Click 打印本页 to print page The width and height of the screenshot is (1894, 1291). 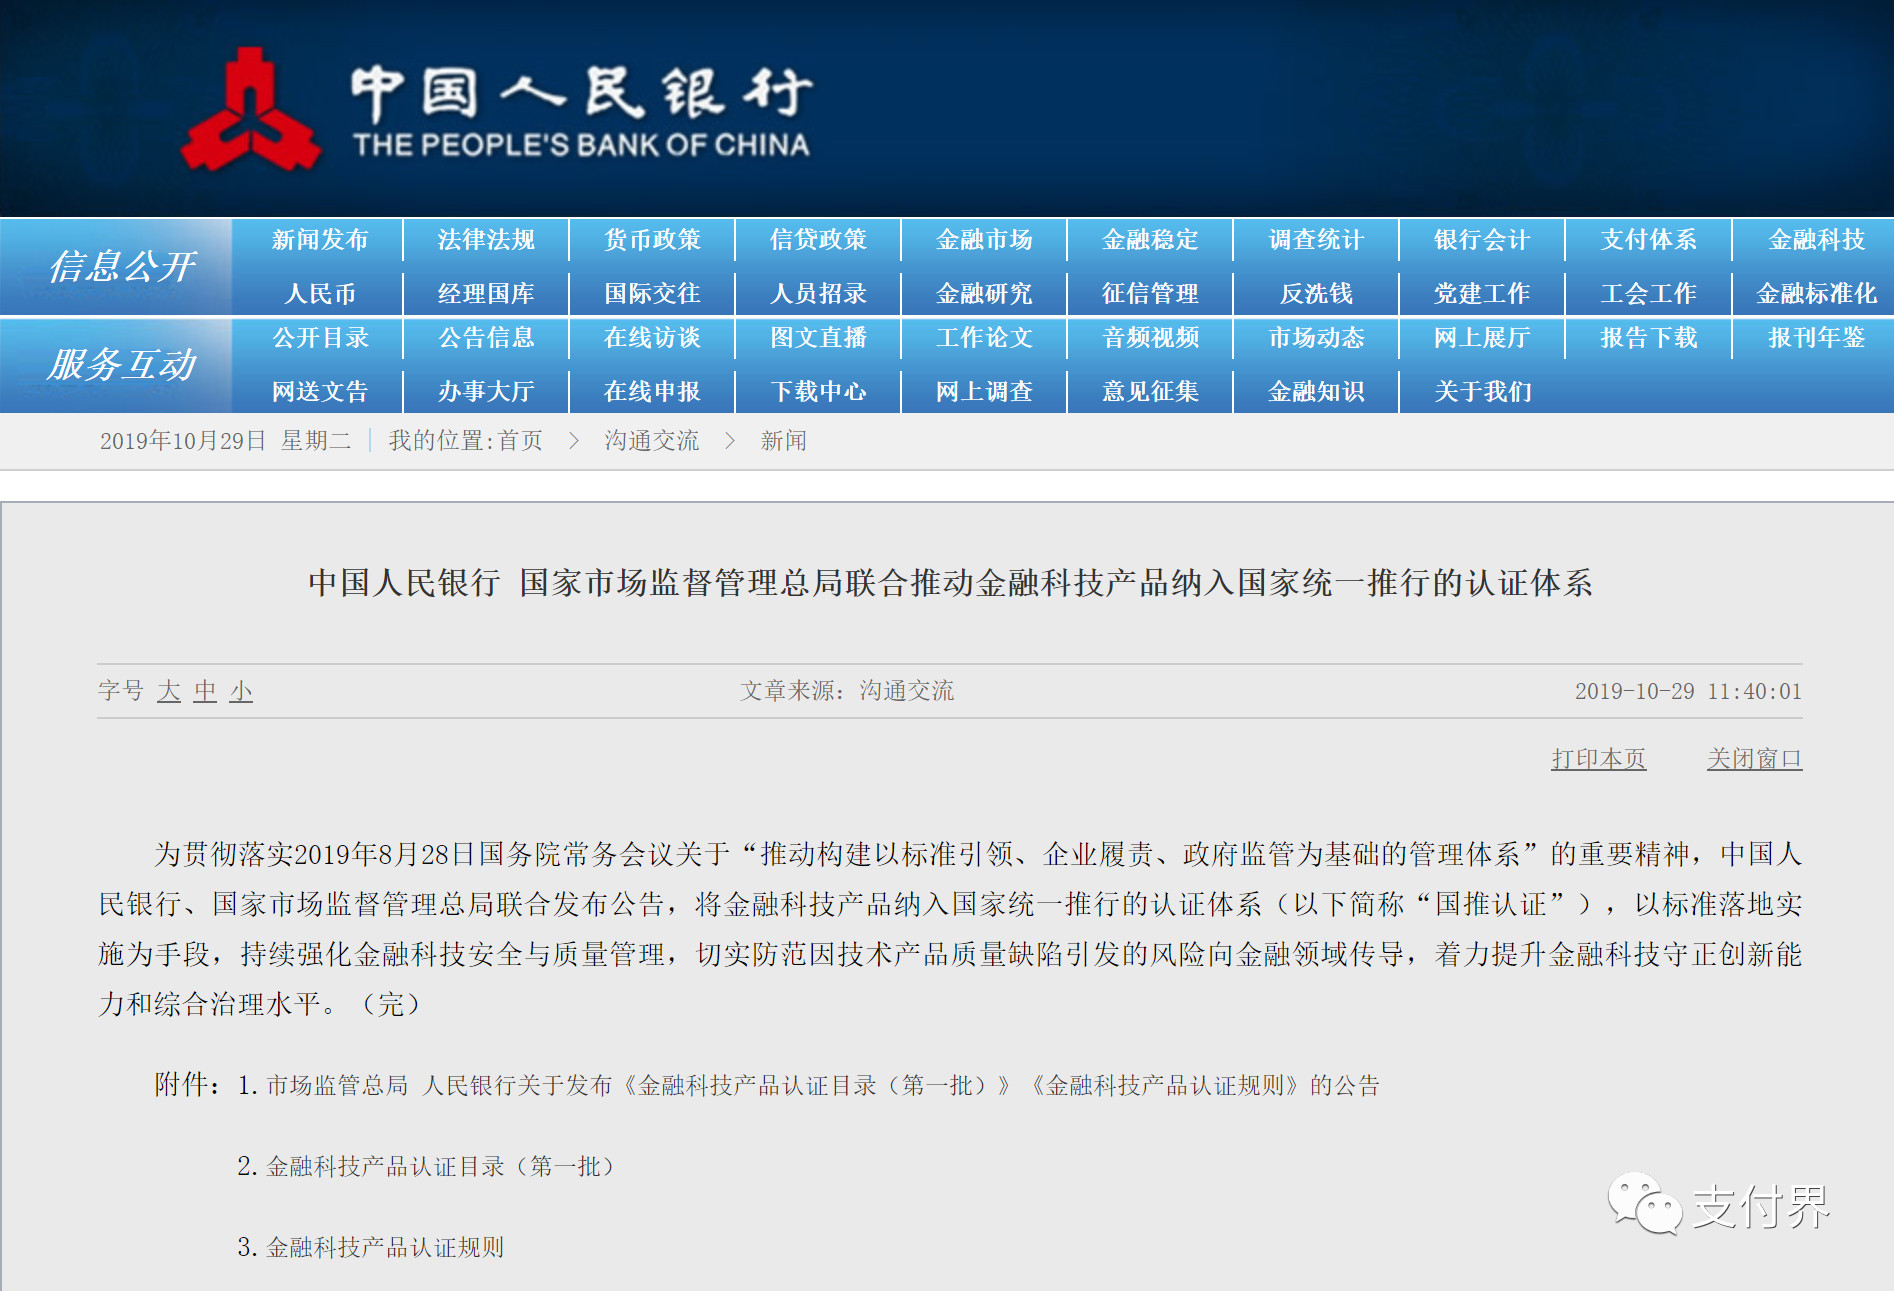click(1598, 759)
